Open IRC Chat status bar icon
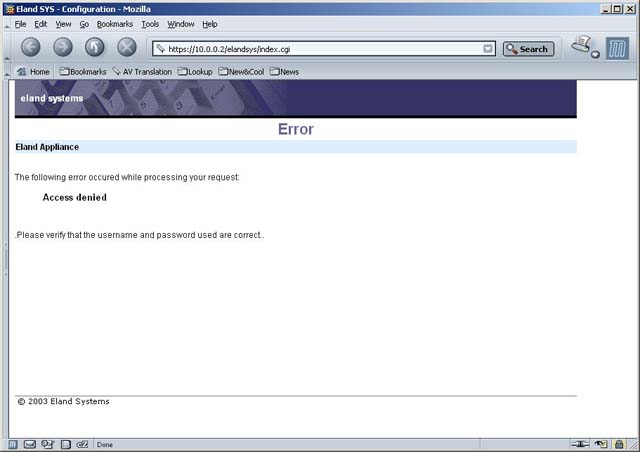 [82, 444]
